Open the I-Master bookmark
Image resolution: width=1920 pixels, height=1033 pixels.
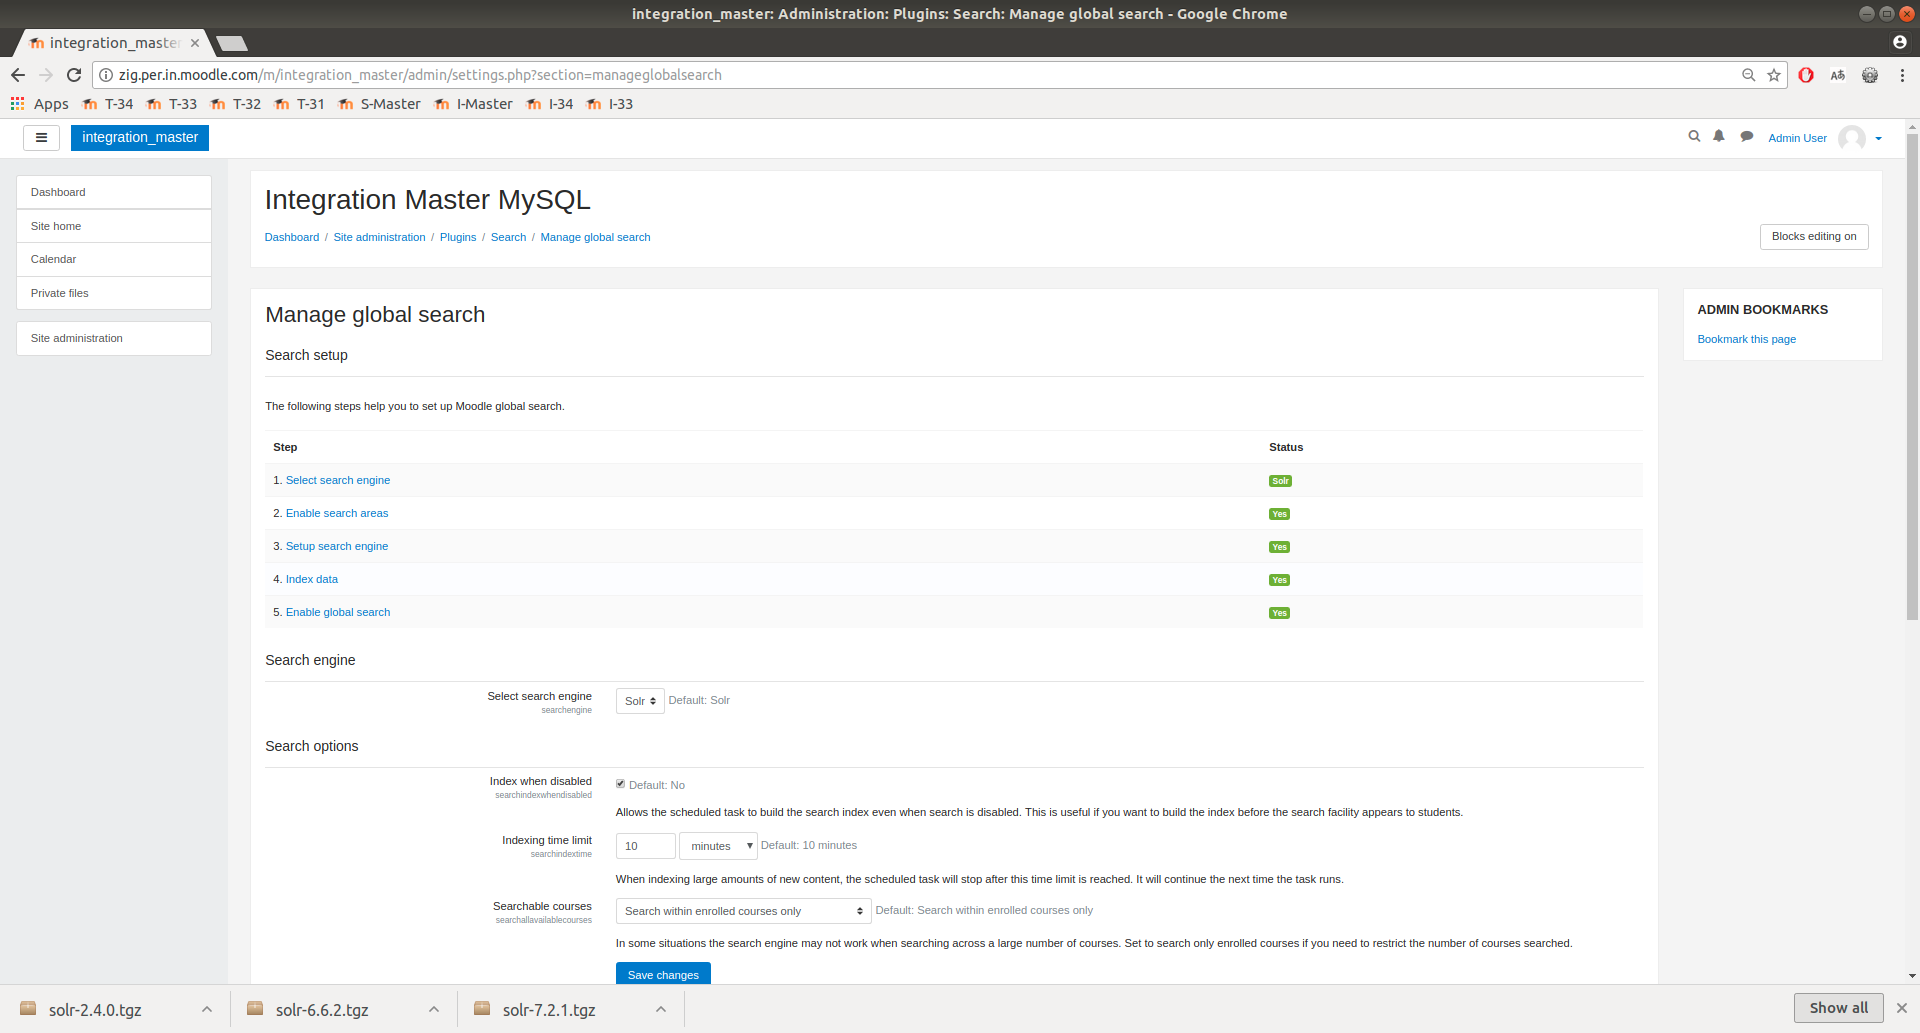coord(474,104)
